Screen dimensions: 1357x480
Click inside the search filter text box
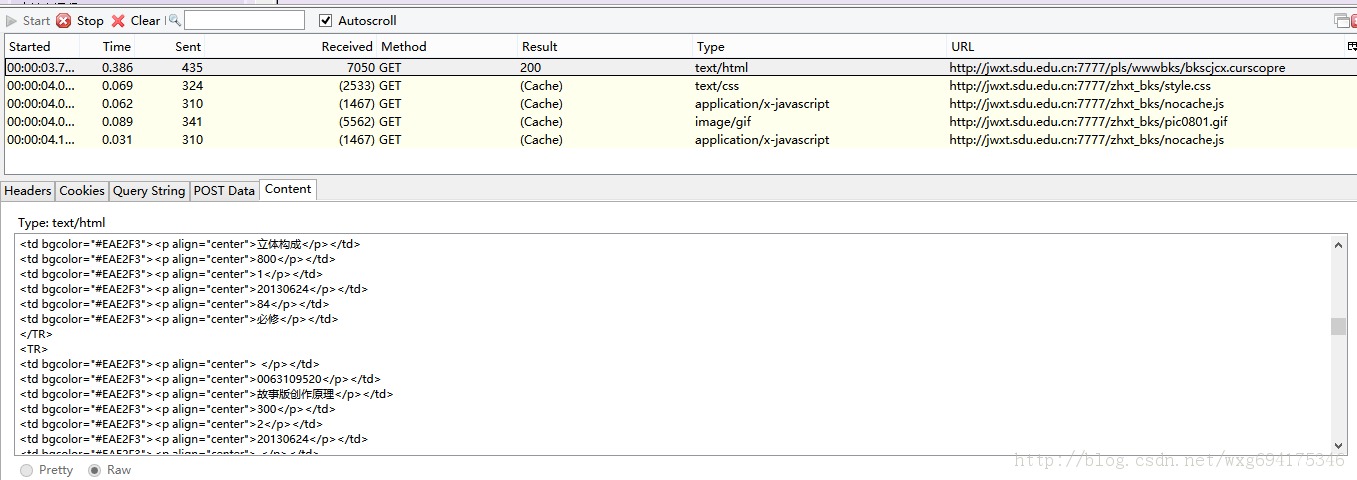[x=244, y=20]
